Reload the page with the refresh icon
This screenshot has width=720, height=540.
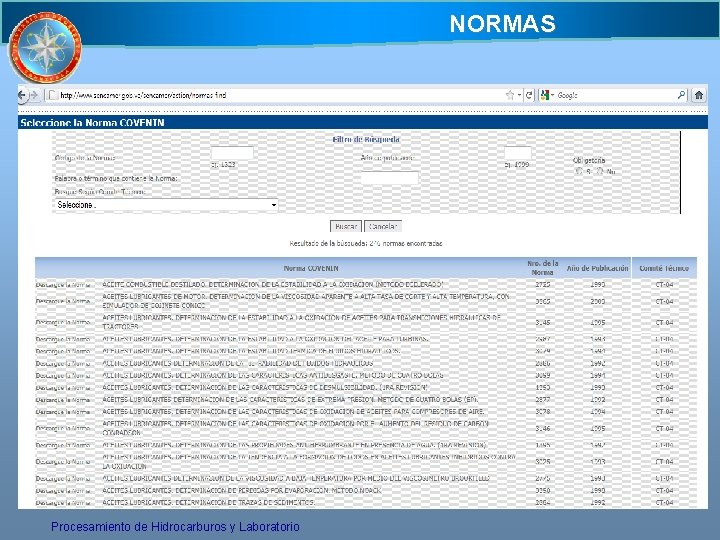click(529, 95)
